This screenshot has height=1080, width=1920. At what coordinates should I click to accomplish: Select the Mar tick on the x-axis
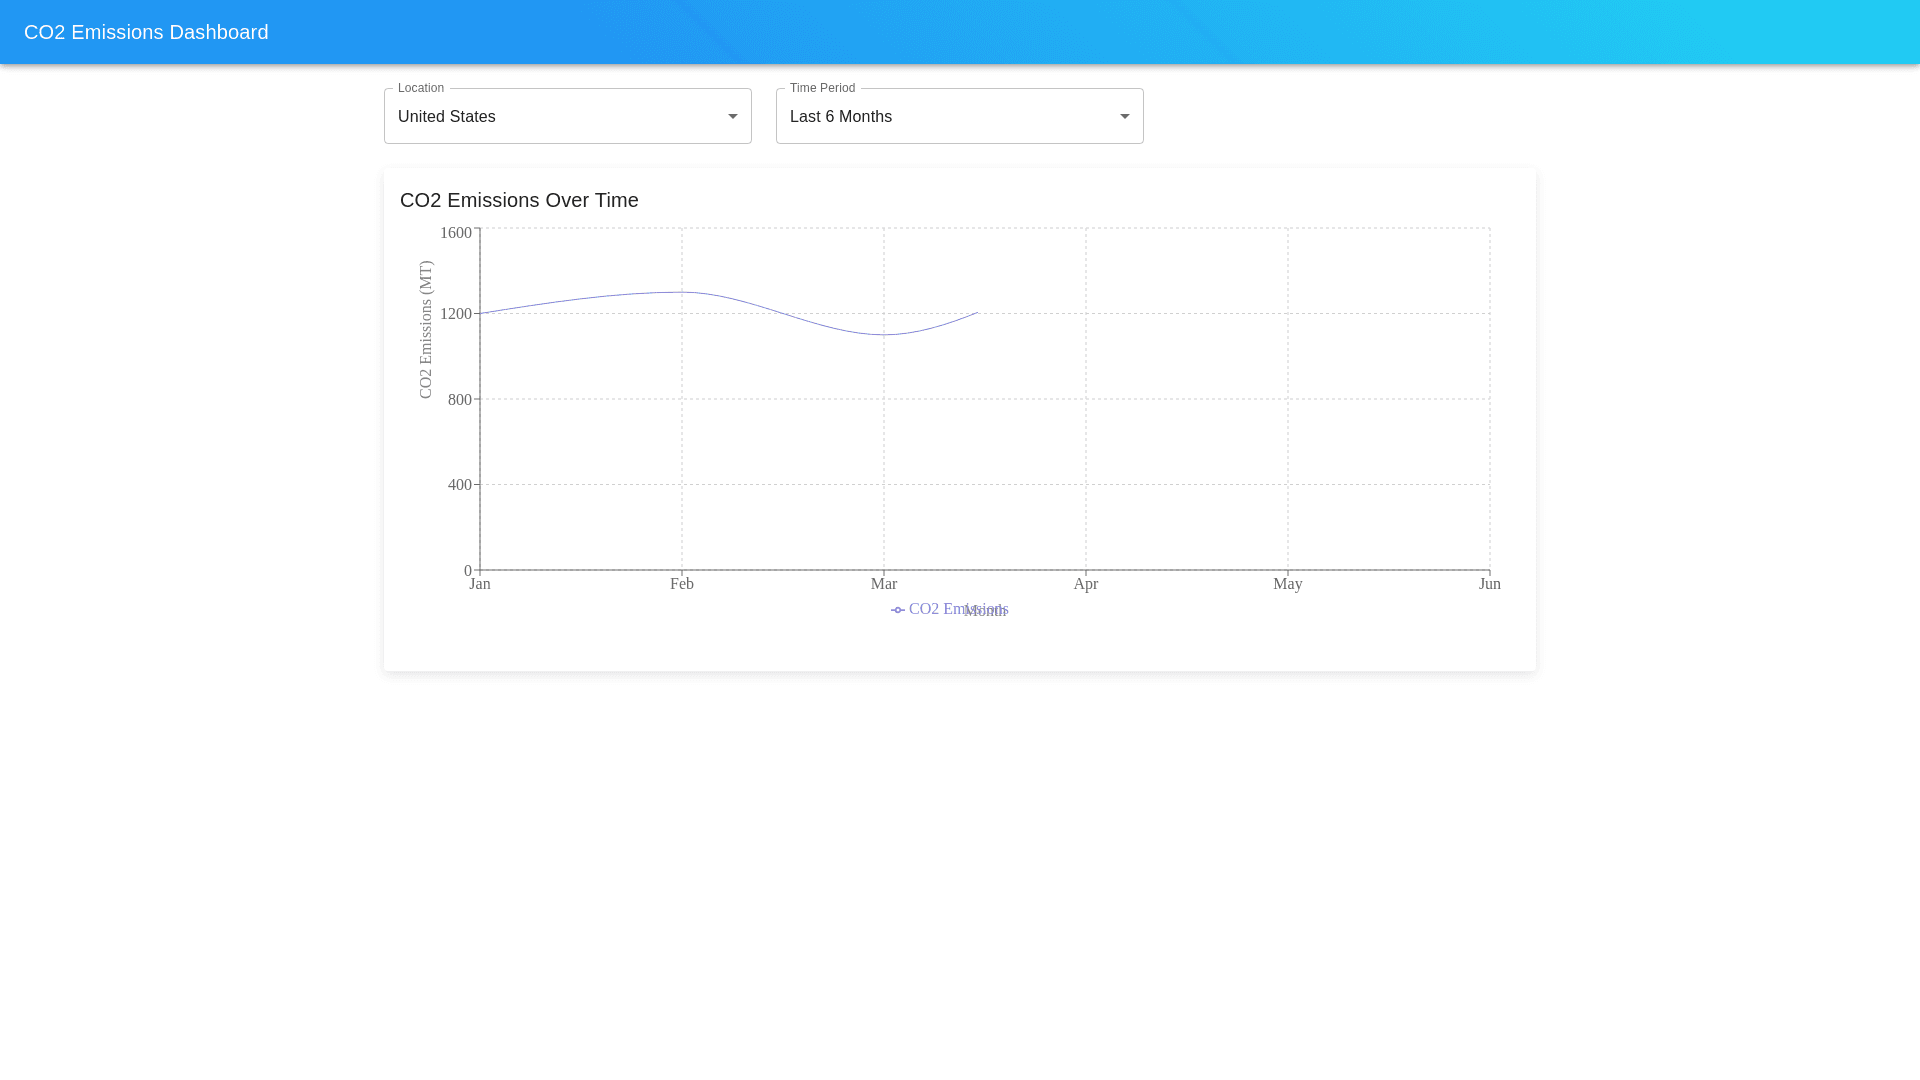pyautogui.click(x=884, y=584)
